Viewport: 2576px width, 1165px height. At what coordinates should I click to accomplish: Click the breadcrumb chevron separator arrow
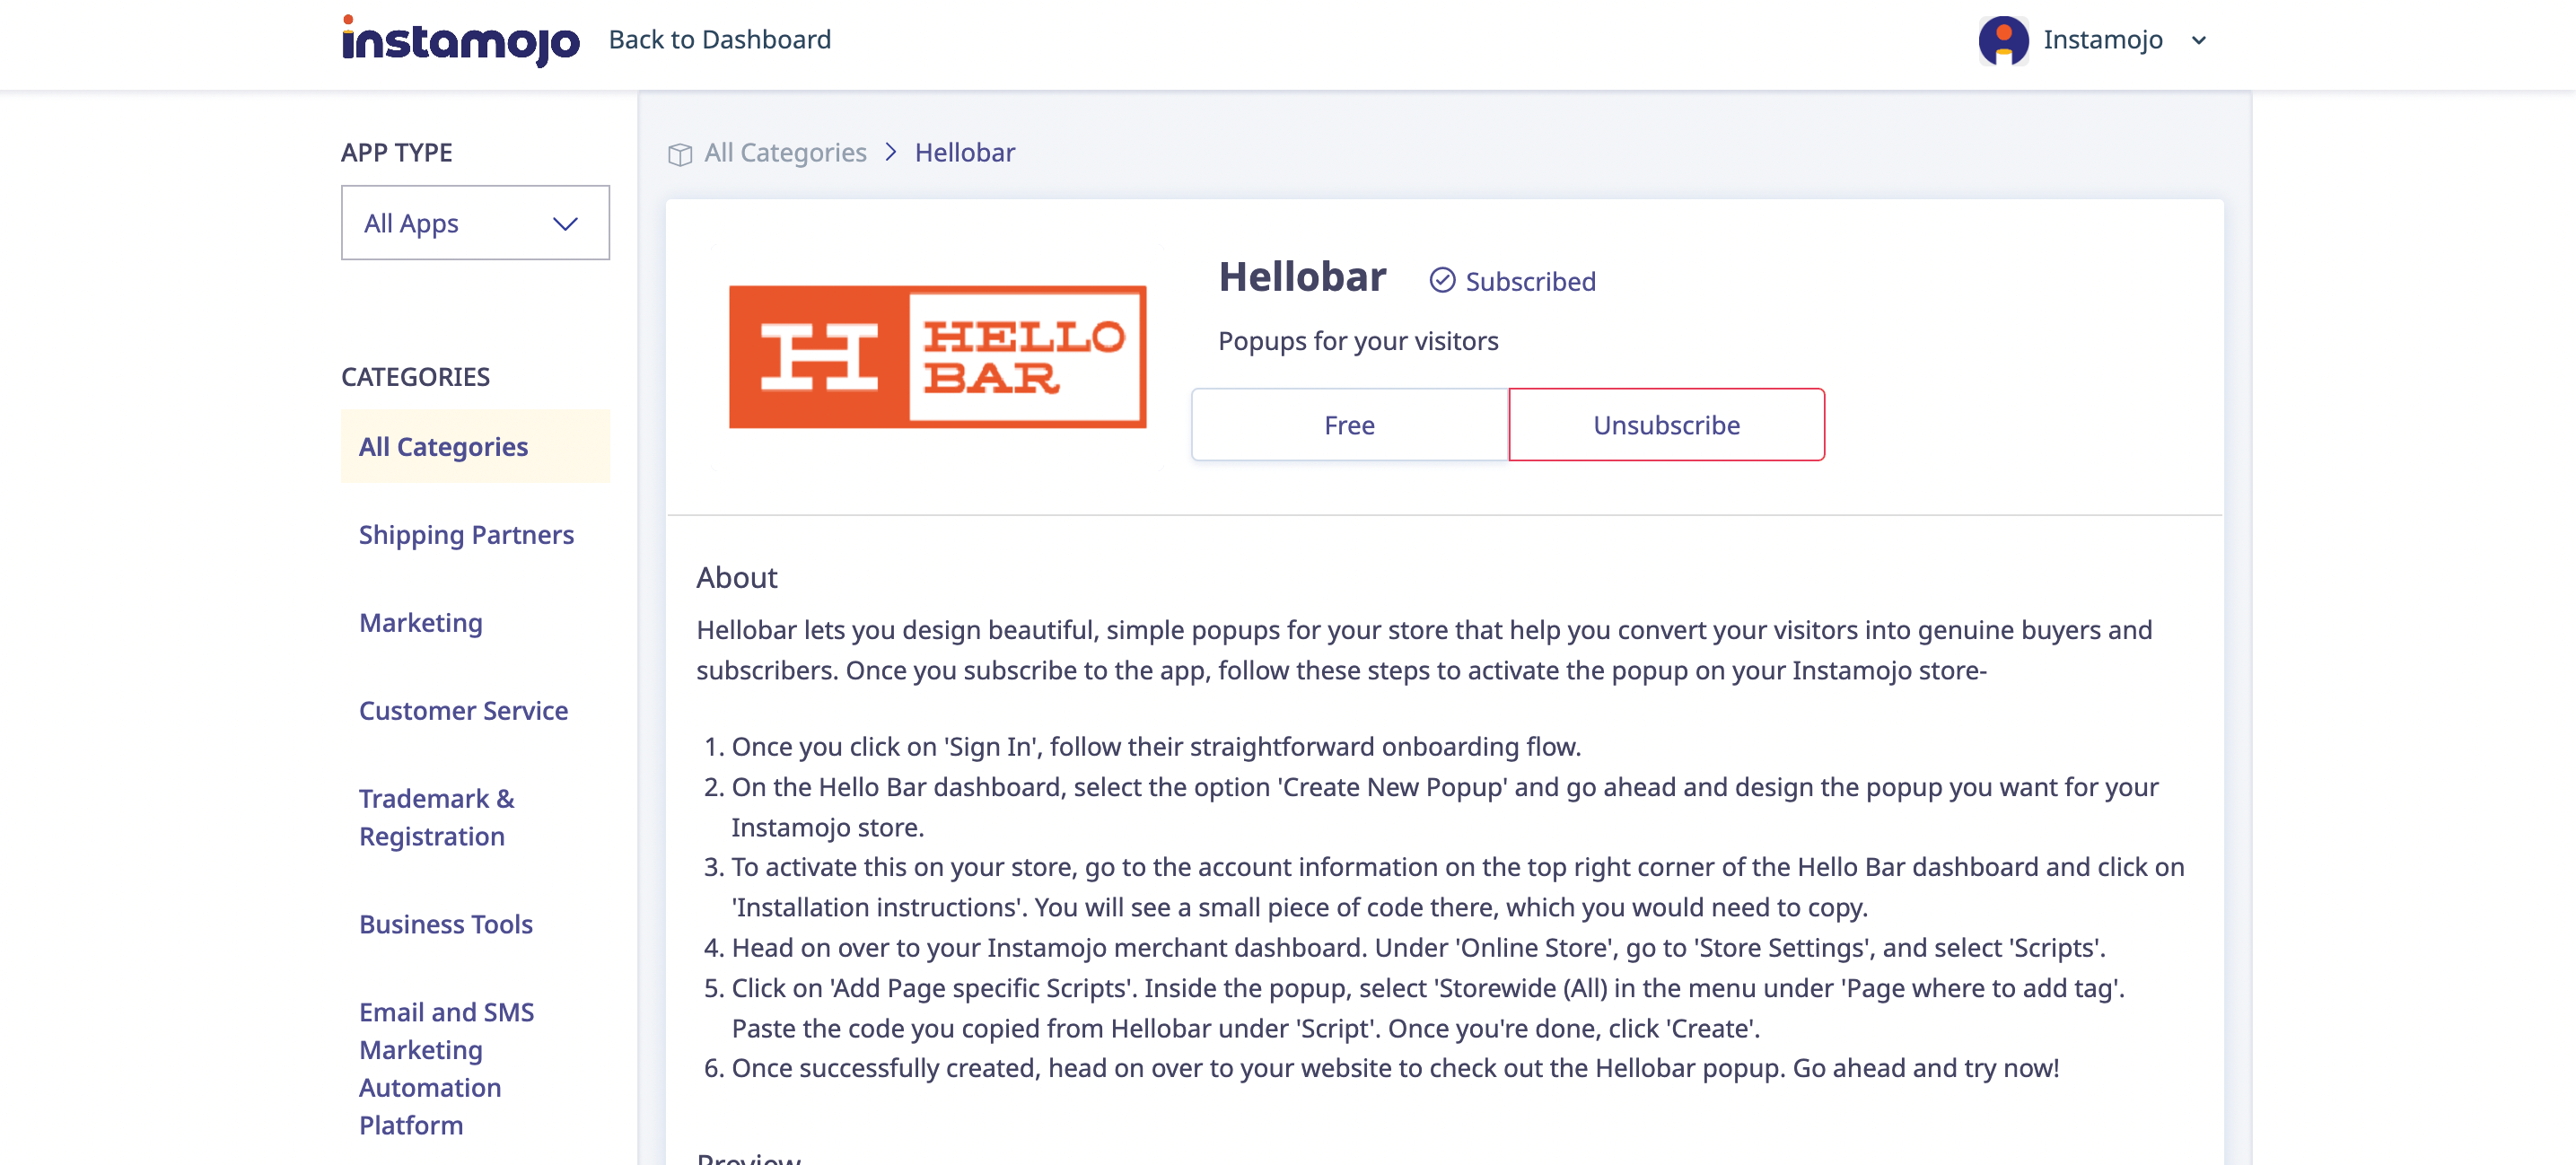(890, 153)
